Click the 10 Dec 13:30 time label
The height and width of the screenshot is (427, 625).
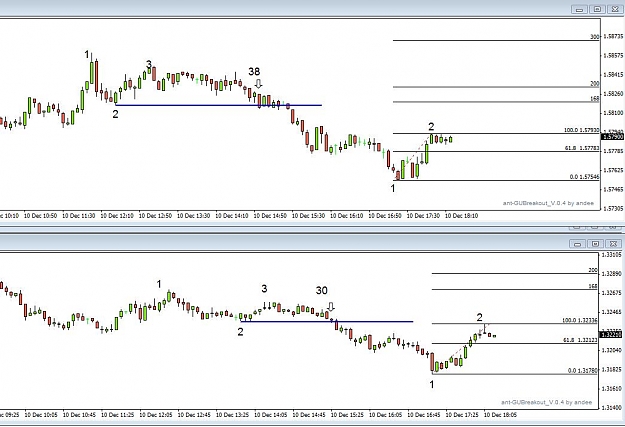[x=193, y=216]
